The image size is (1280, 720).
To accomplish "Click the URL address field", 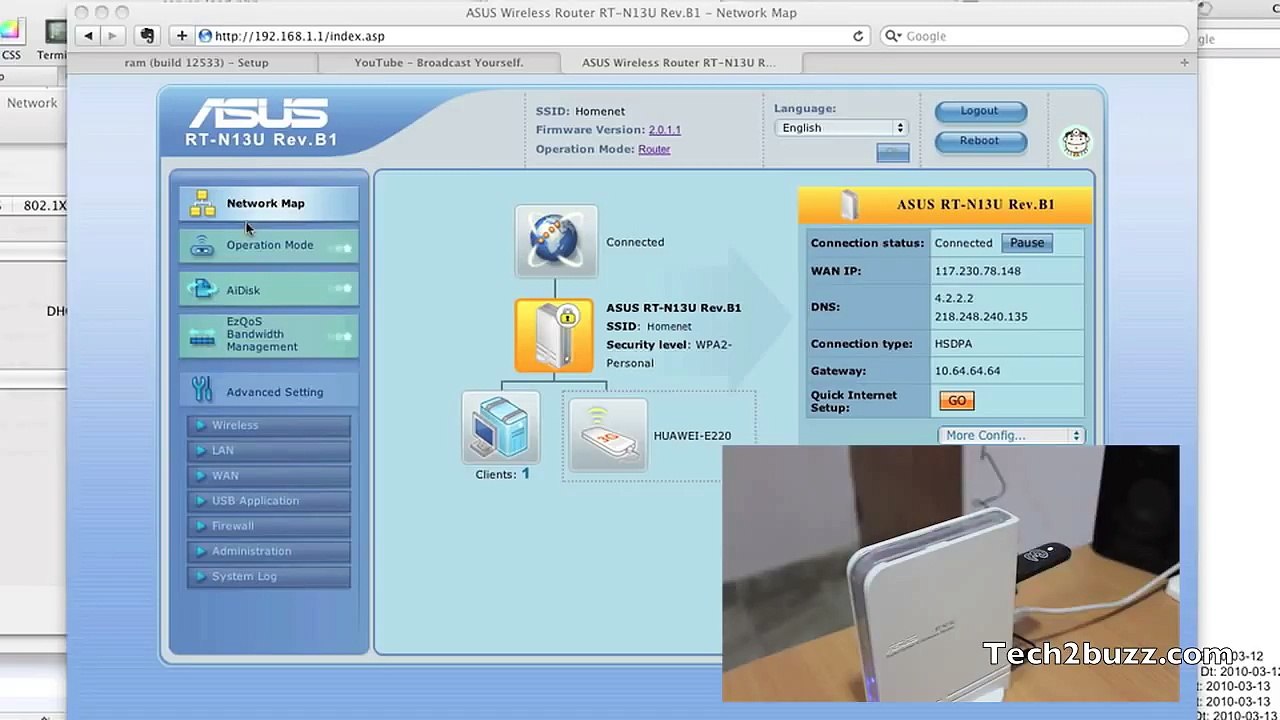I will click(x=534, y=36).
